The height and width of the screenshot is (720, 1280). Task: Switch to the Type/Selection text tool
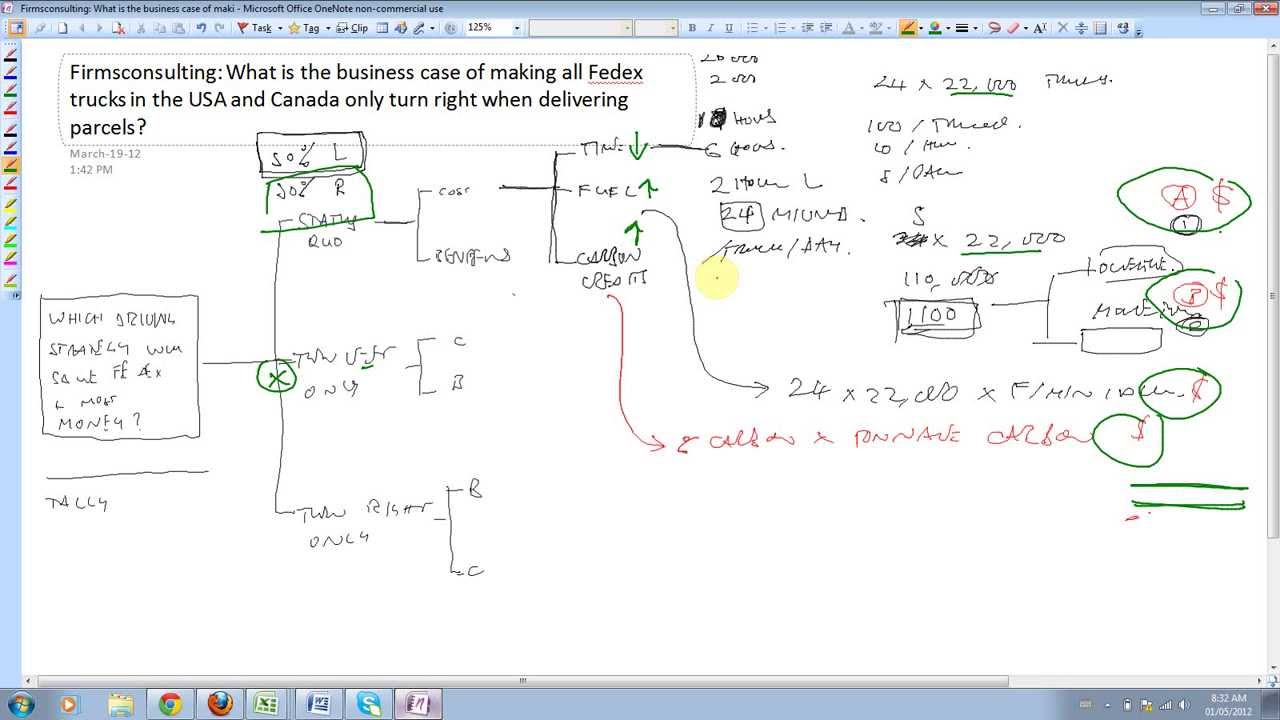click(x=1040, y=28)
